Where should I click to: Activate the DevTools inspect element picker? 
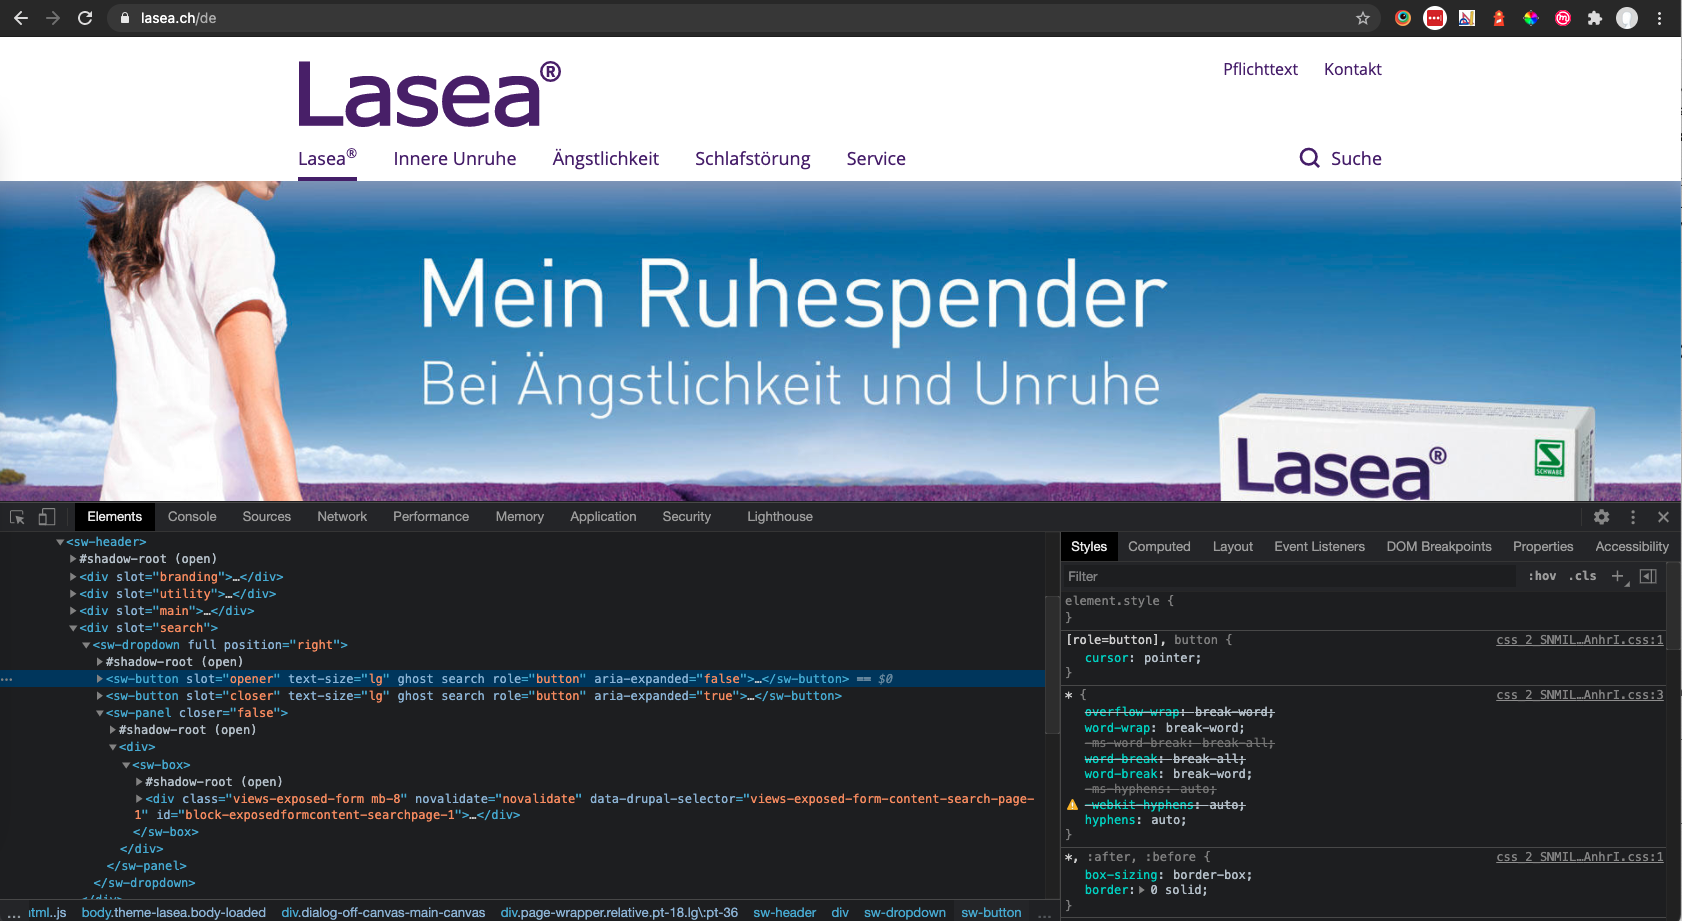(17, 517)
